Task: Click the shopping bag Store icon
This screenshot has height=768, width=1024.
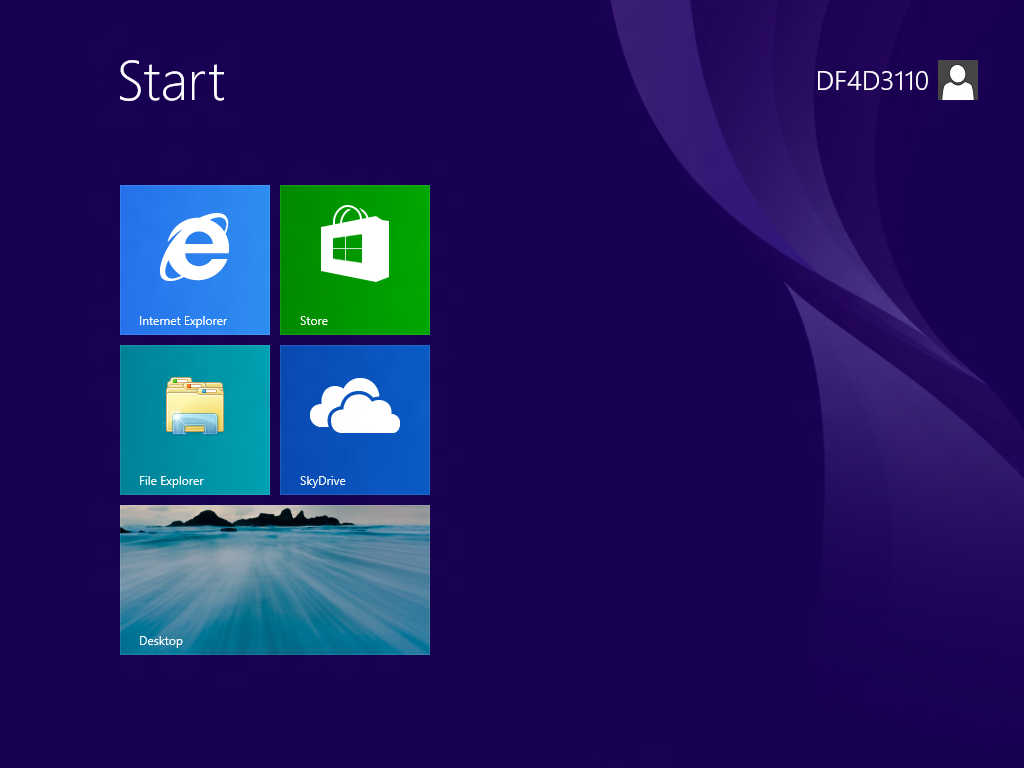Action: pos(355,244)
